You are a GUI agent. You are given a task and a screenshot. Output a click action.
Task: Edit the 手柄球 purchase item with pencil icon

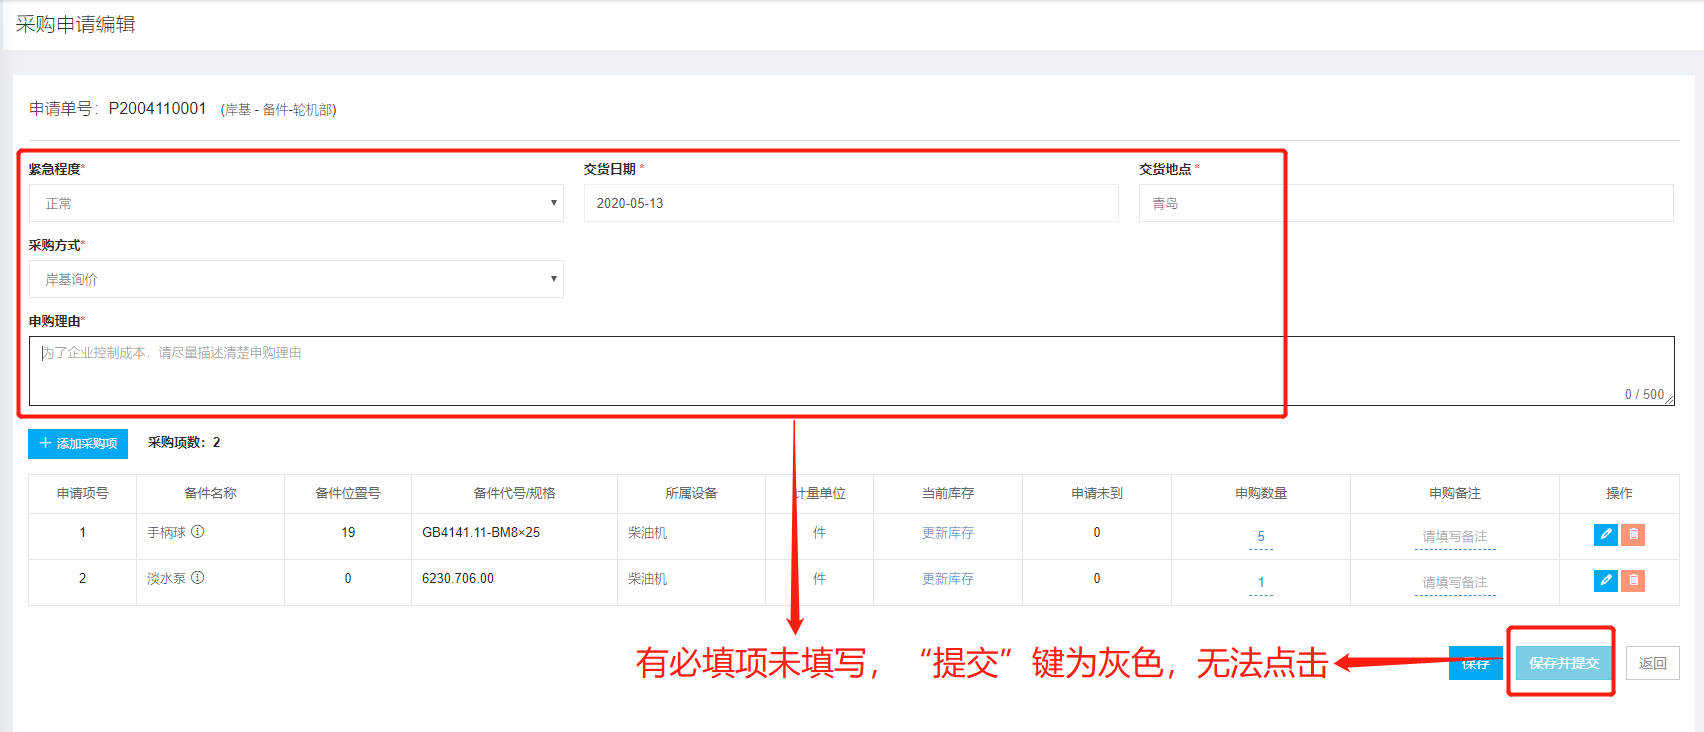[1605, 534]
